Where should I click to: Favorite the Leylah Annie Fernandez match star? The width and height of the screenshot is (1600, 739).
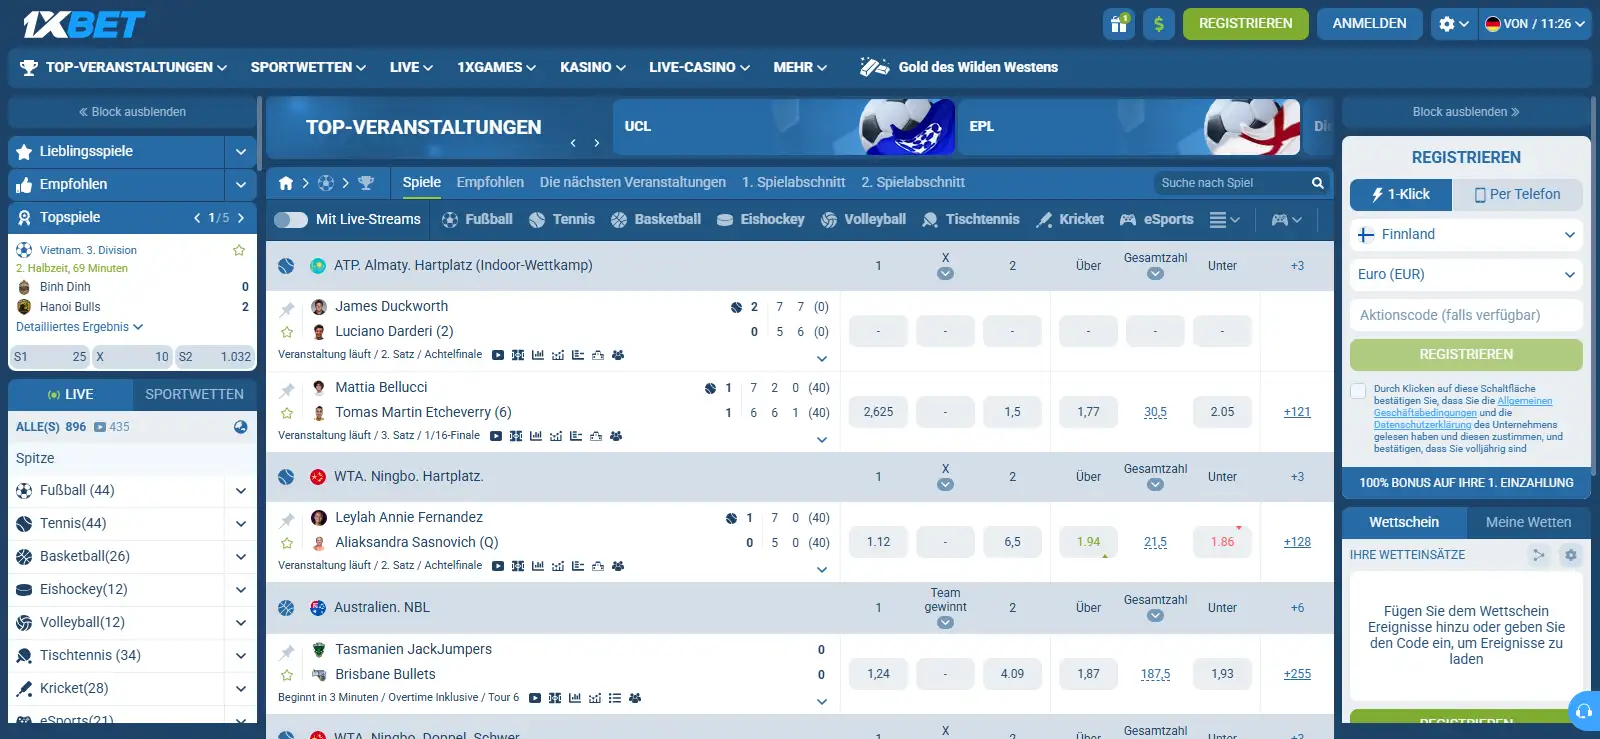[287, 543]
